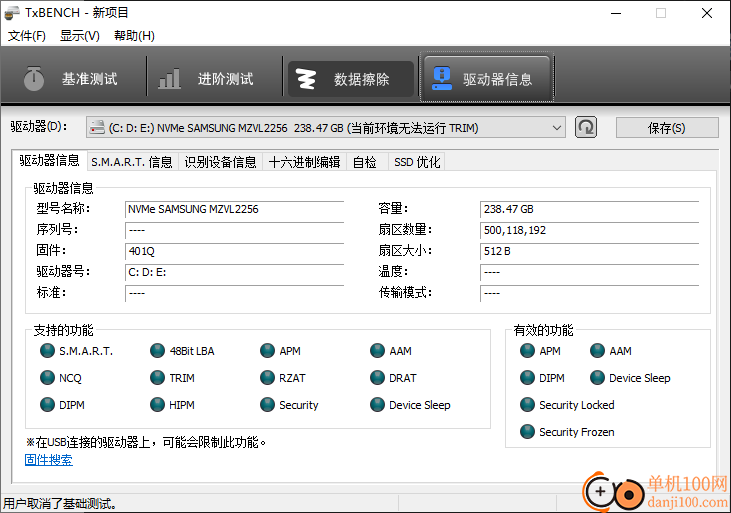This screenshot has width=731, height=513.
Task: Click the supported AAM feature indicator
Action: coord(377,351)
